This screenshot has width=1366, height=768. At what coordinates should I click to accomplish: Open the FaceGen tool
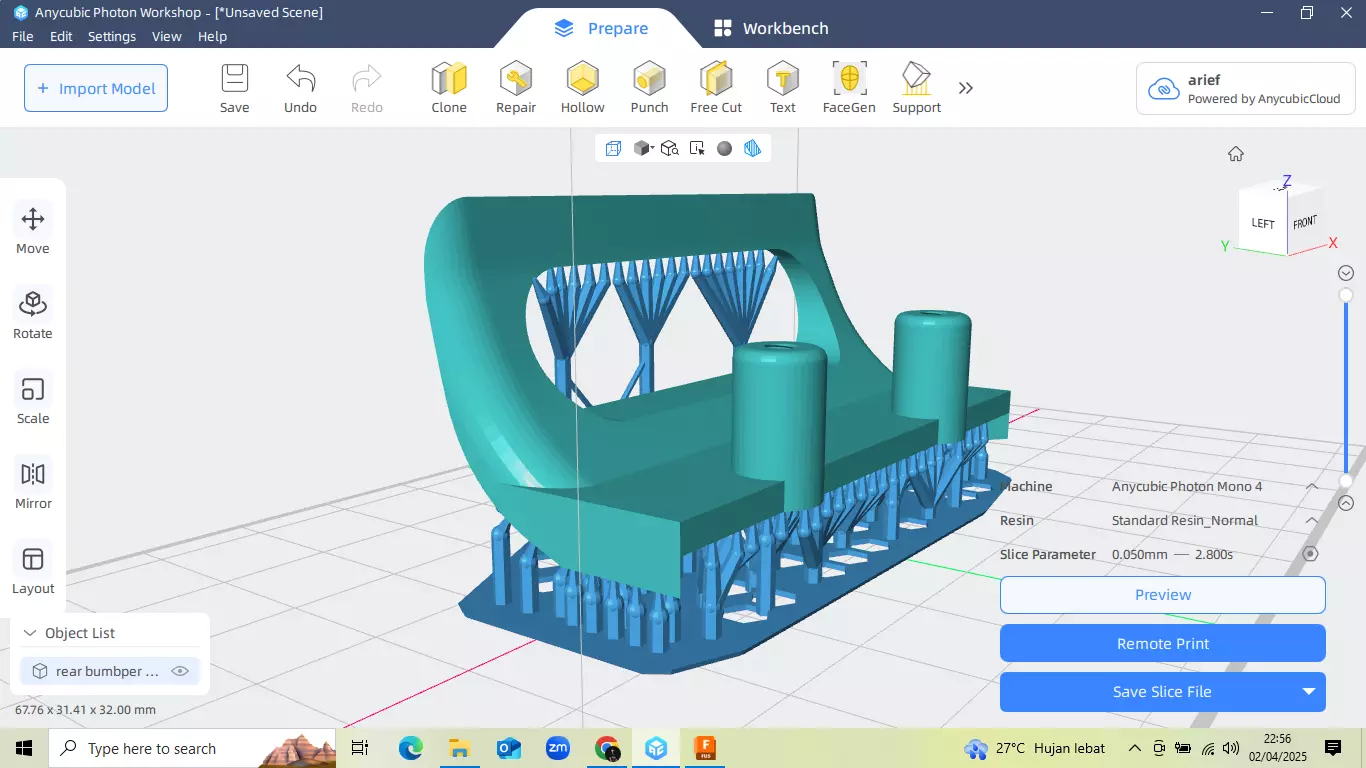pos(849,88)
